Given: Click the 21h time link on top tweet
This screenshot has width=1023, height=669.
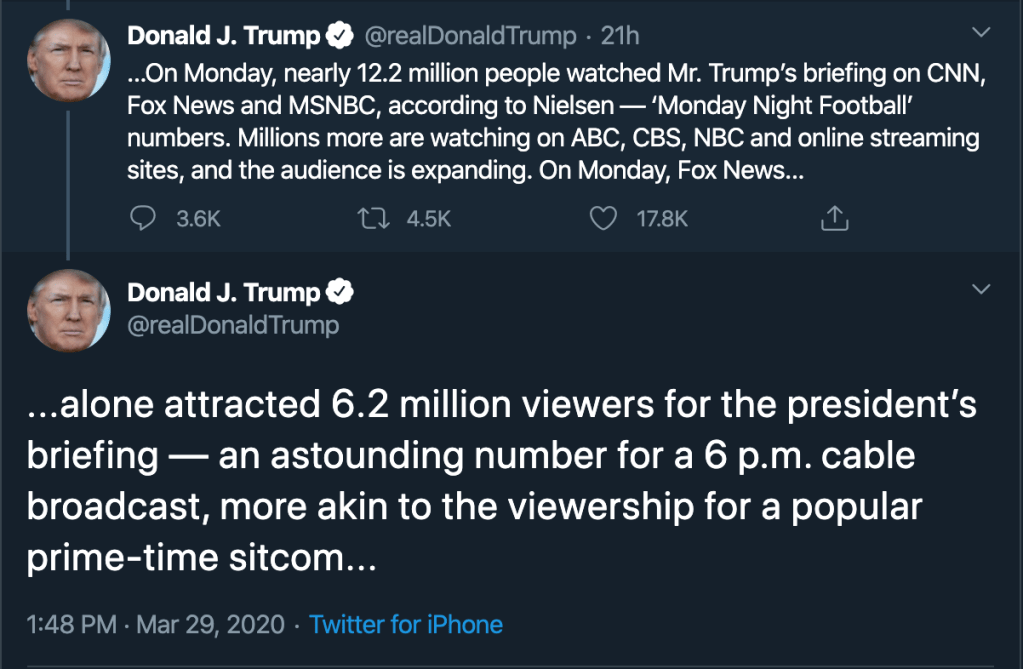Looking at the screenshot, I should coord(620,37).
